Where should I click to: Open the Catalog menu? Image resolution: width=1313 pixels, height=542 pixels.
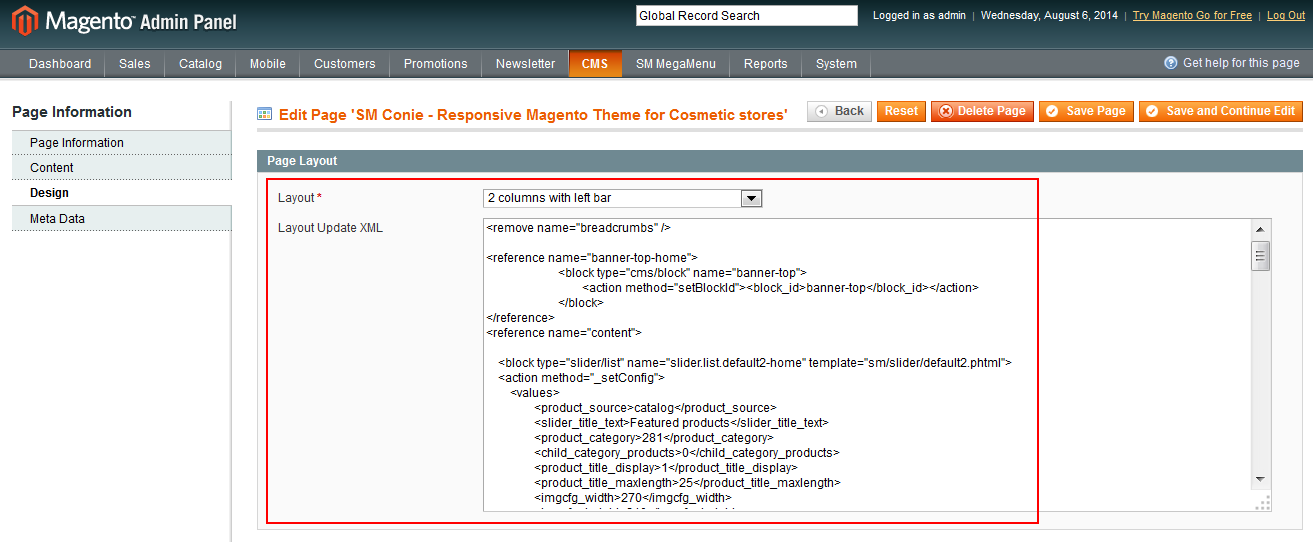tap(201, 64)
